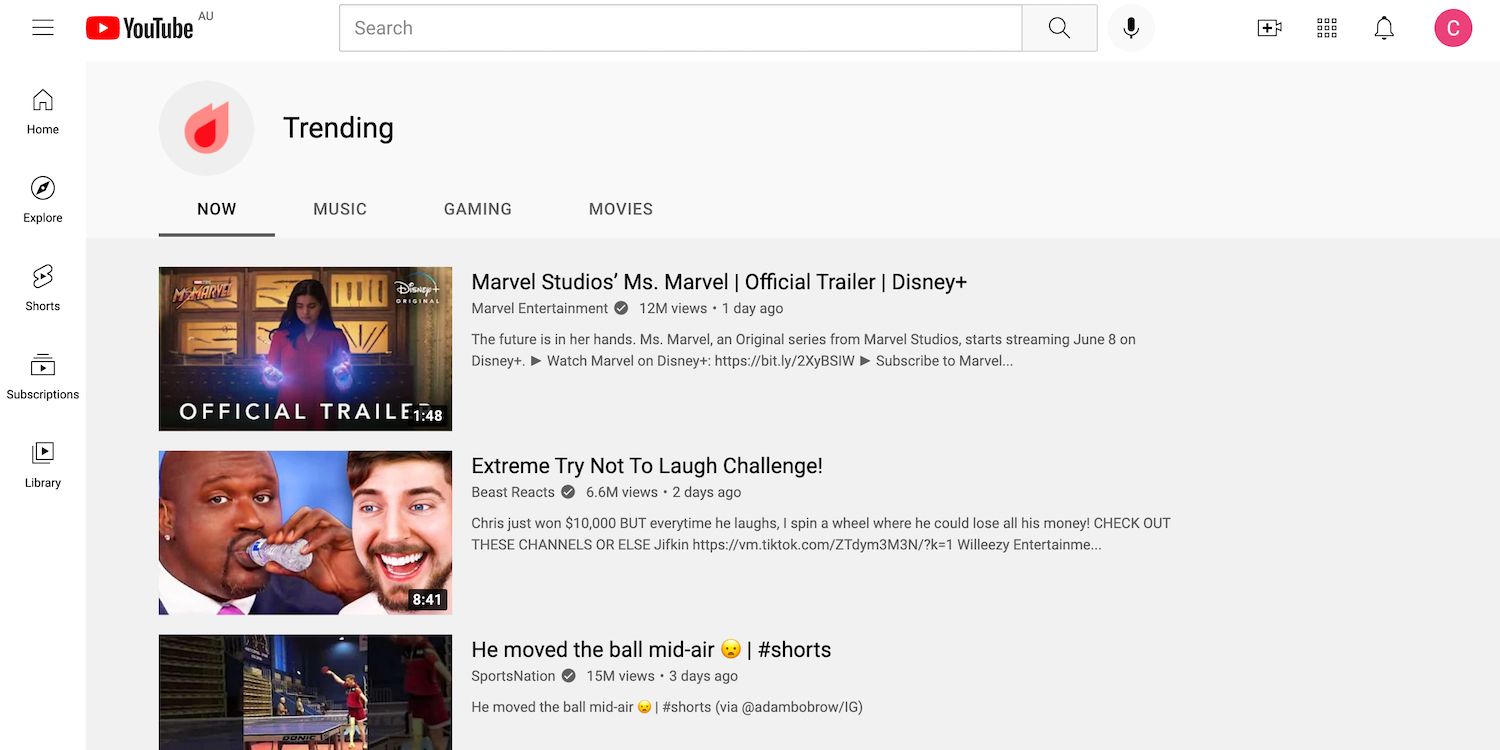Open the YouTube apps grid icon

tap(1327, 28)
